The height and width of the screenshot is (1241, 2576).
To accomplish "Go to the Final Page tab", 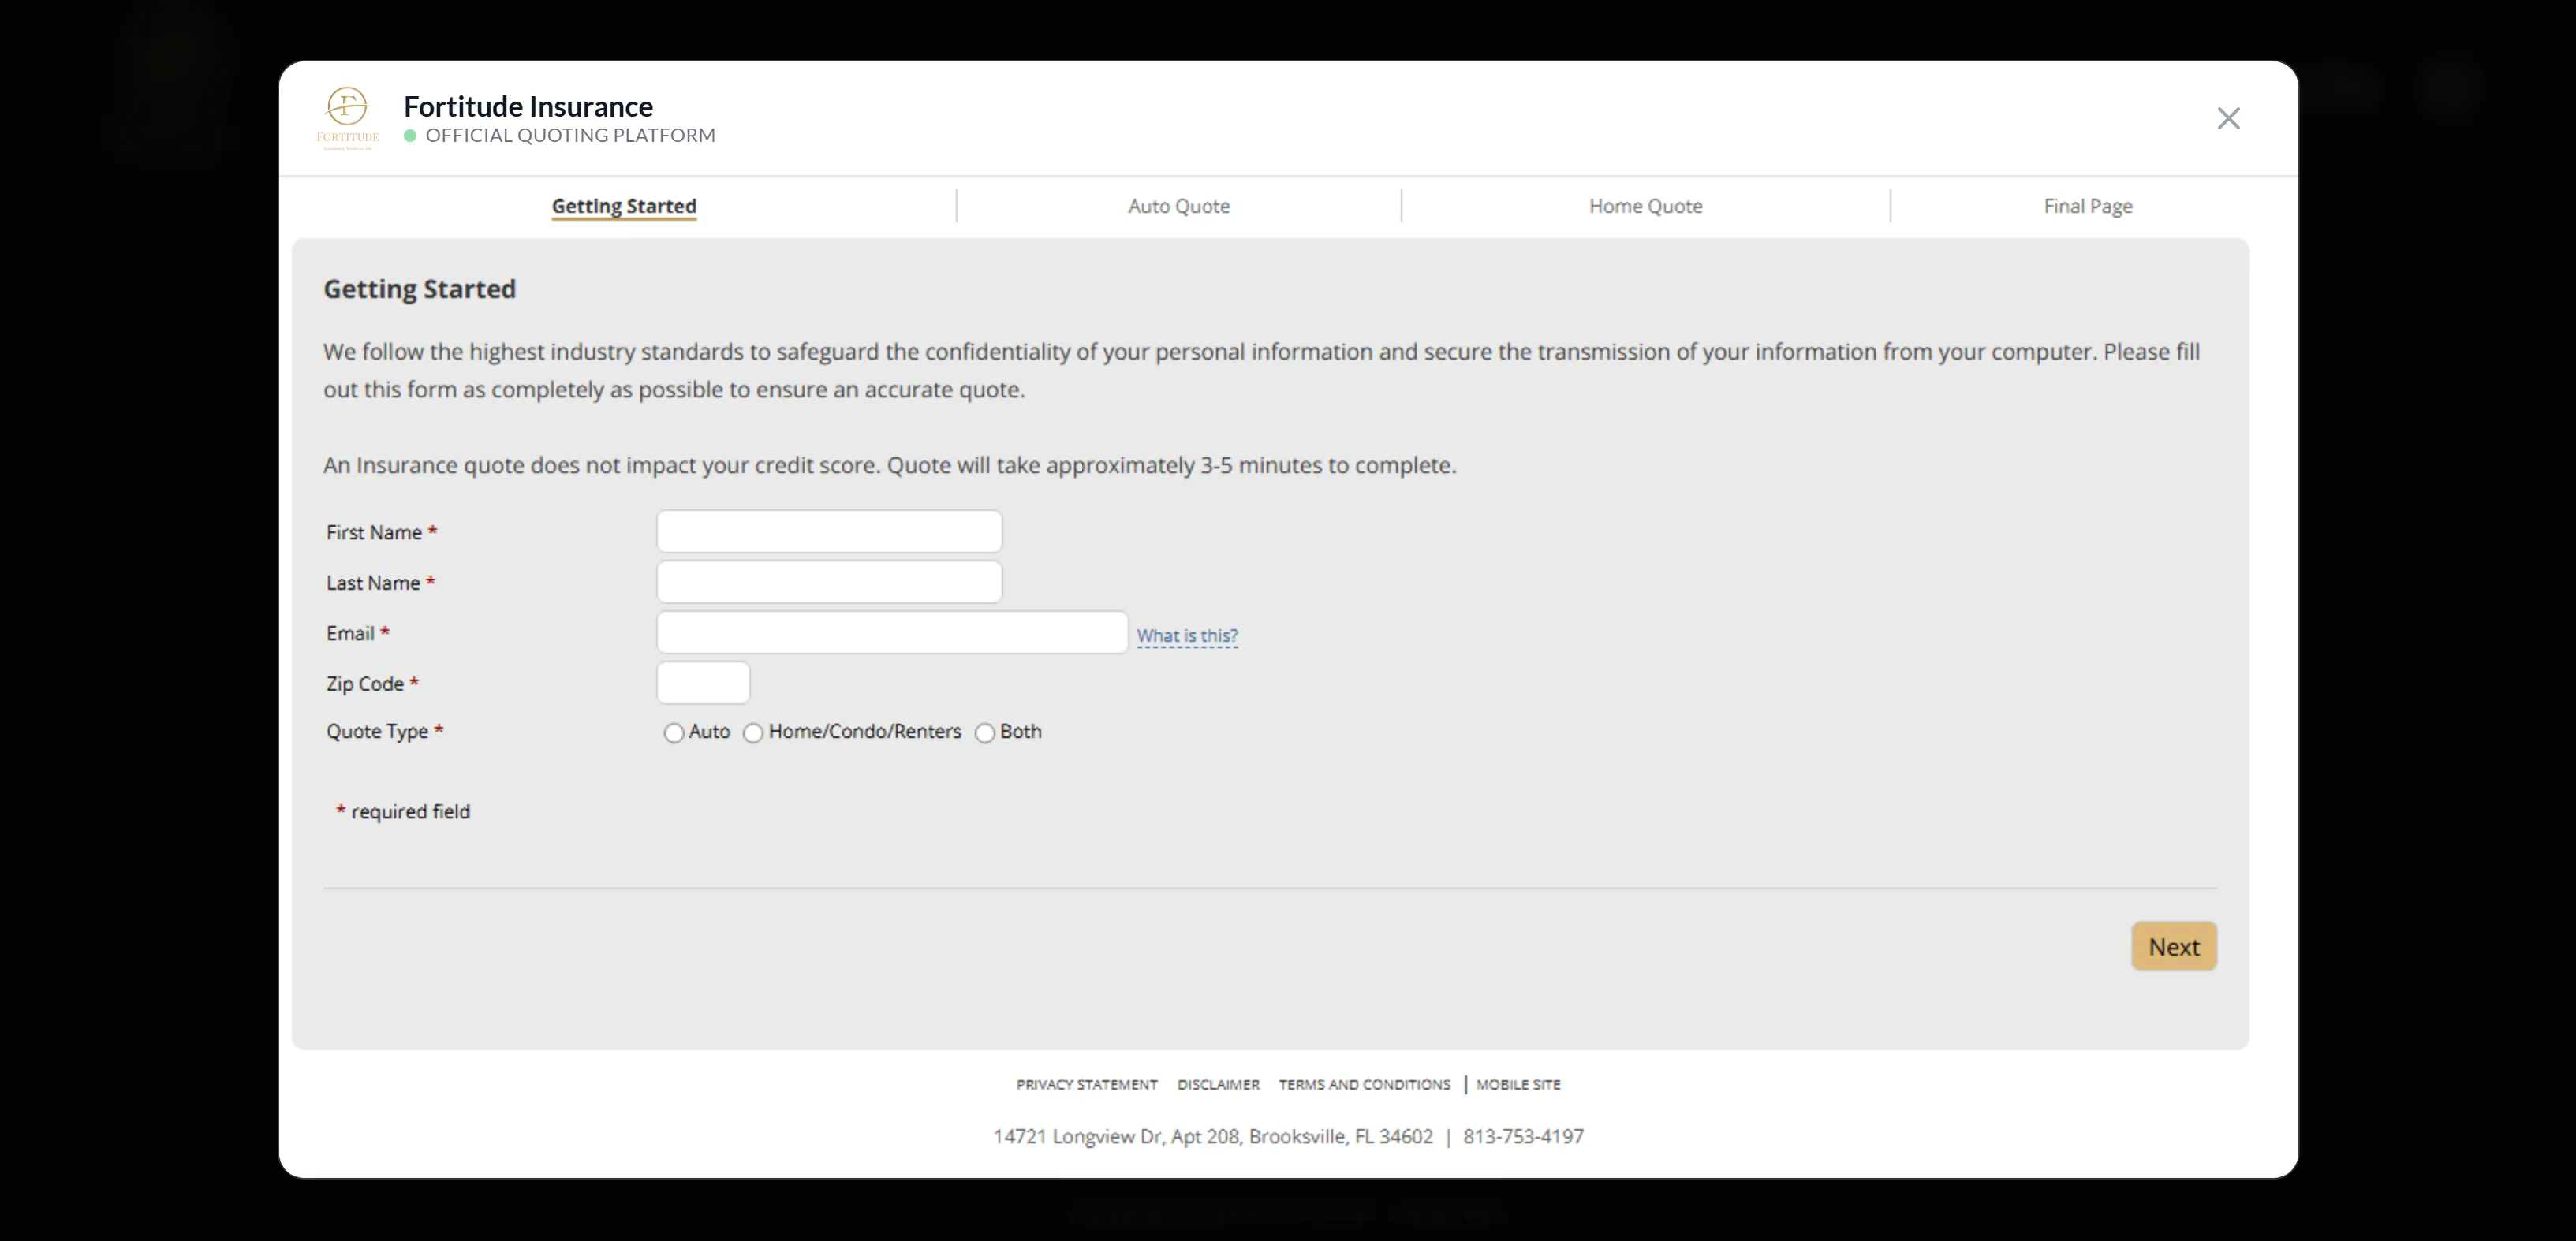I will pos(2087,206).
